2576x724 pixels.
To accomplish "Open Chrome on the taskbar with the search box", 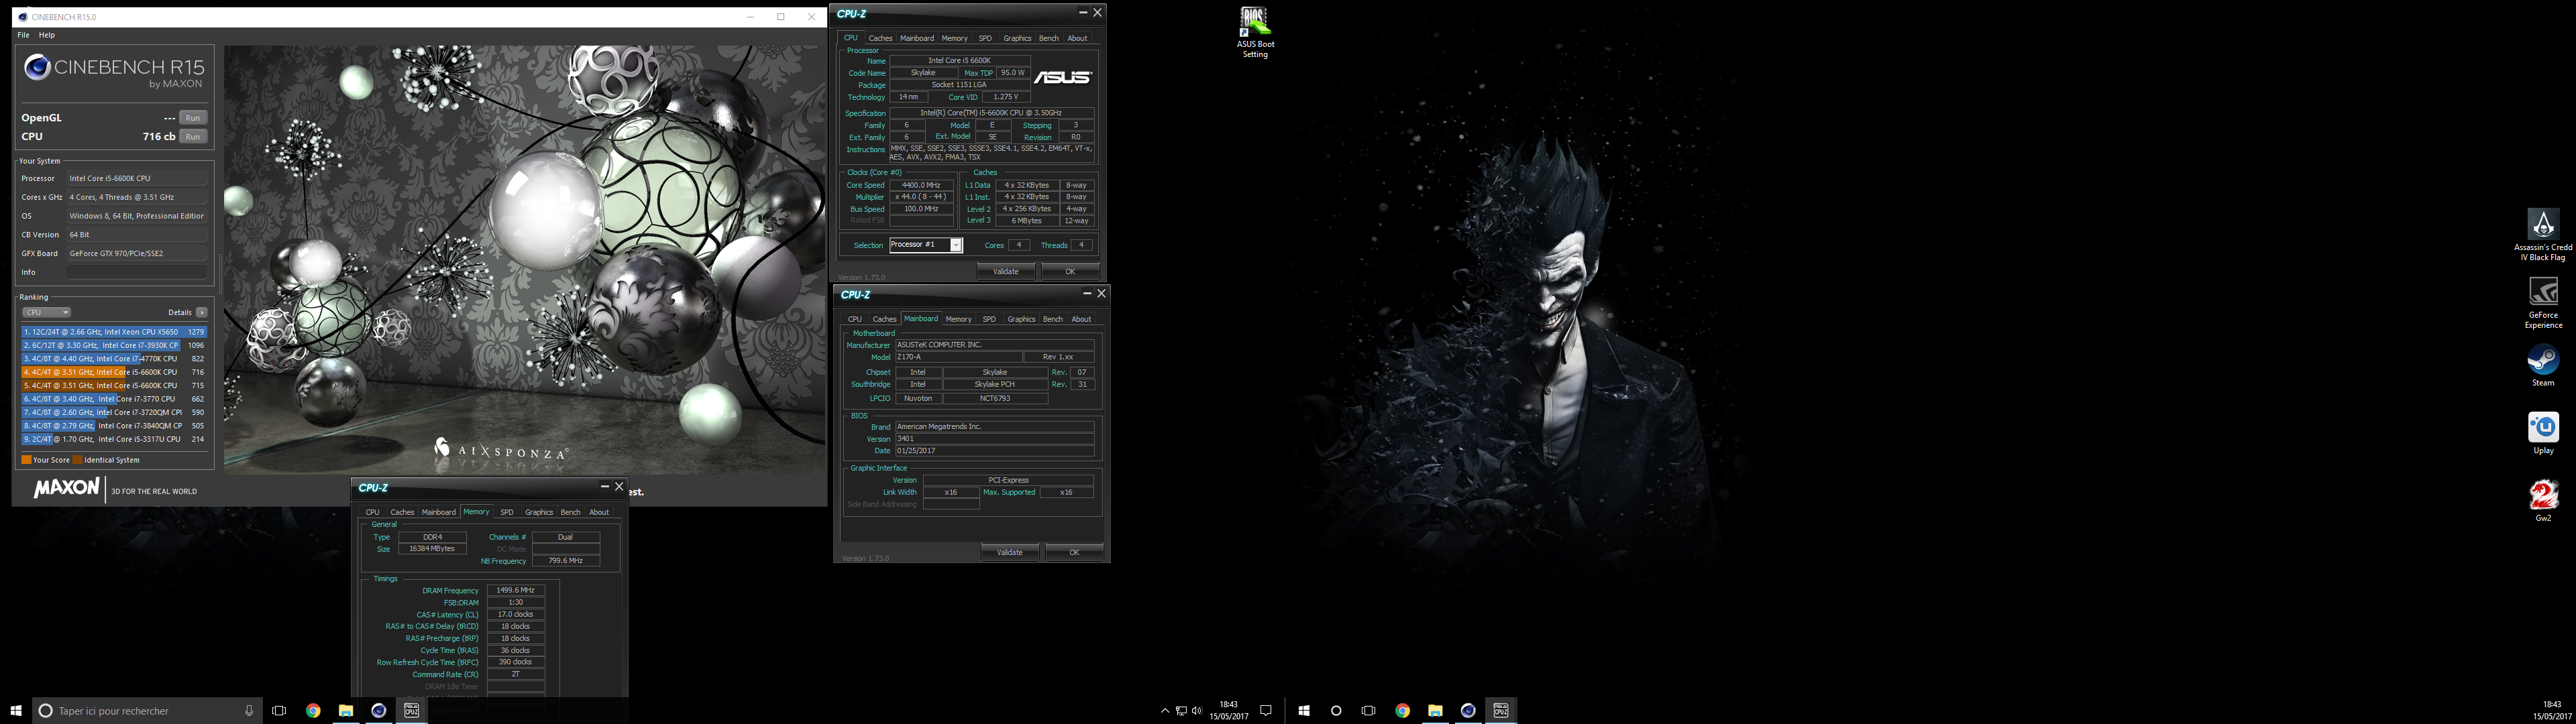I will [313, 711].
